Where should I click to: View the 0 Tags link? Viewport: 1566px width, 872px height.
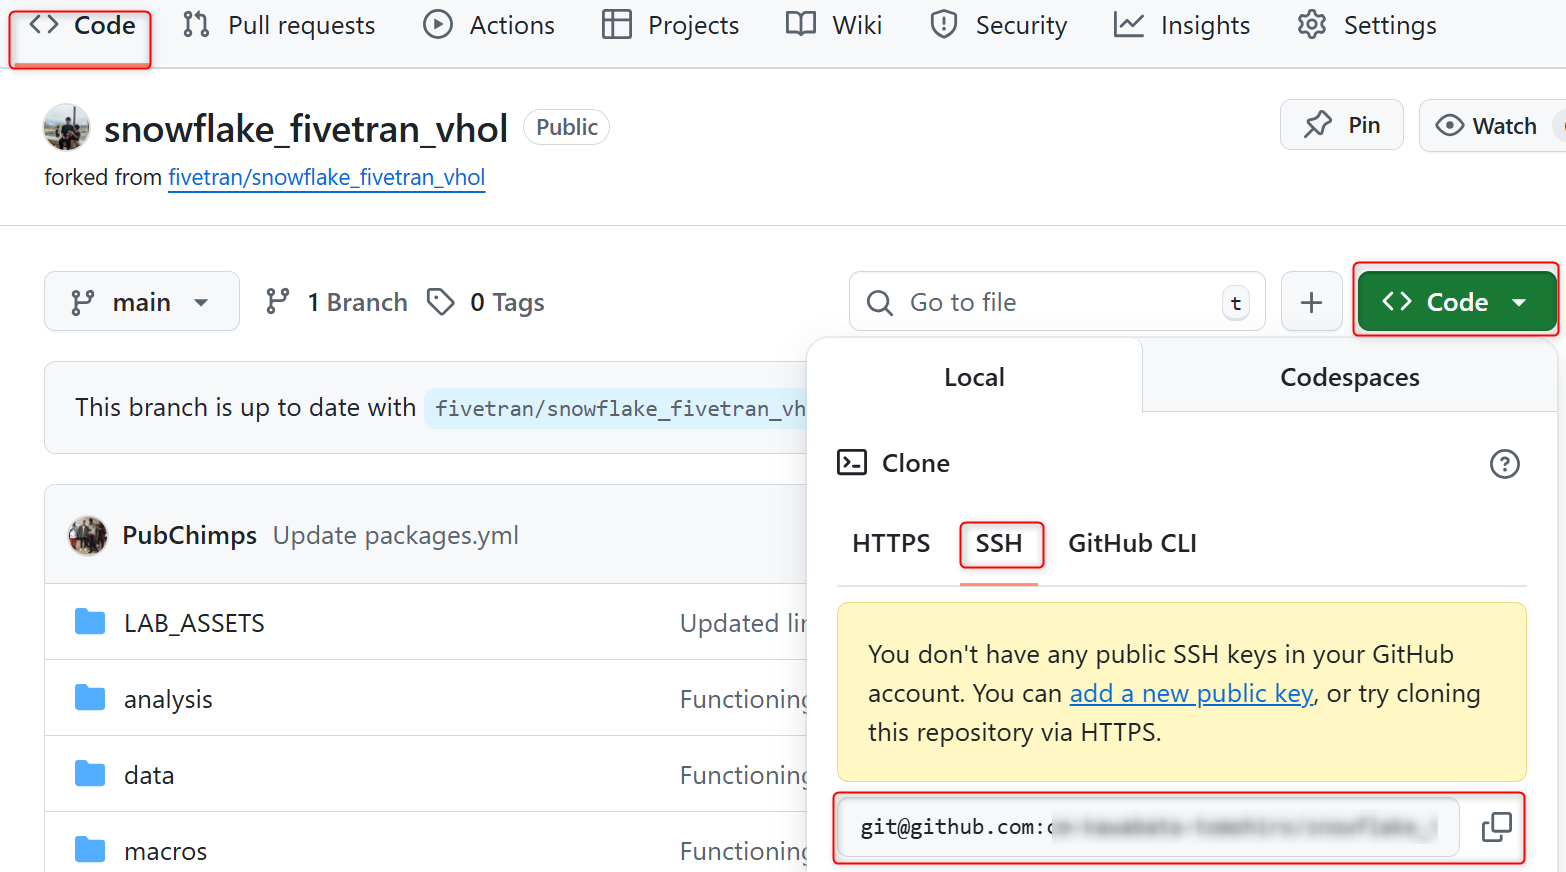(486, 302)
